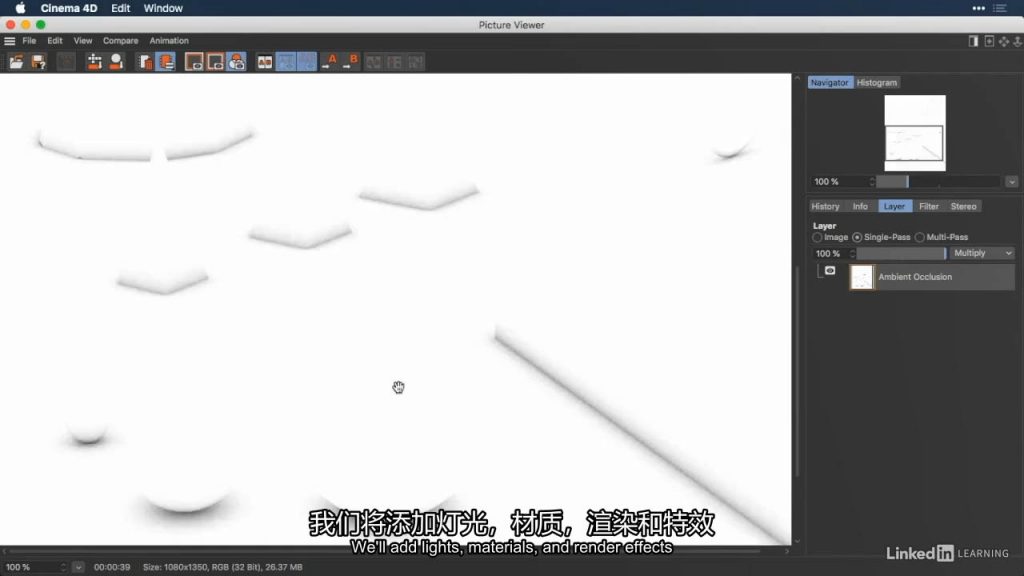Select the Ambient Occlusion layer name
Screen dimensions: 1024x576
point(915,277)
